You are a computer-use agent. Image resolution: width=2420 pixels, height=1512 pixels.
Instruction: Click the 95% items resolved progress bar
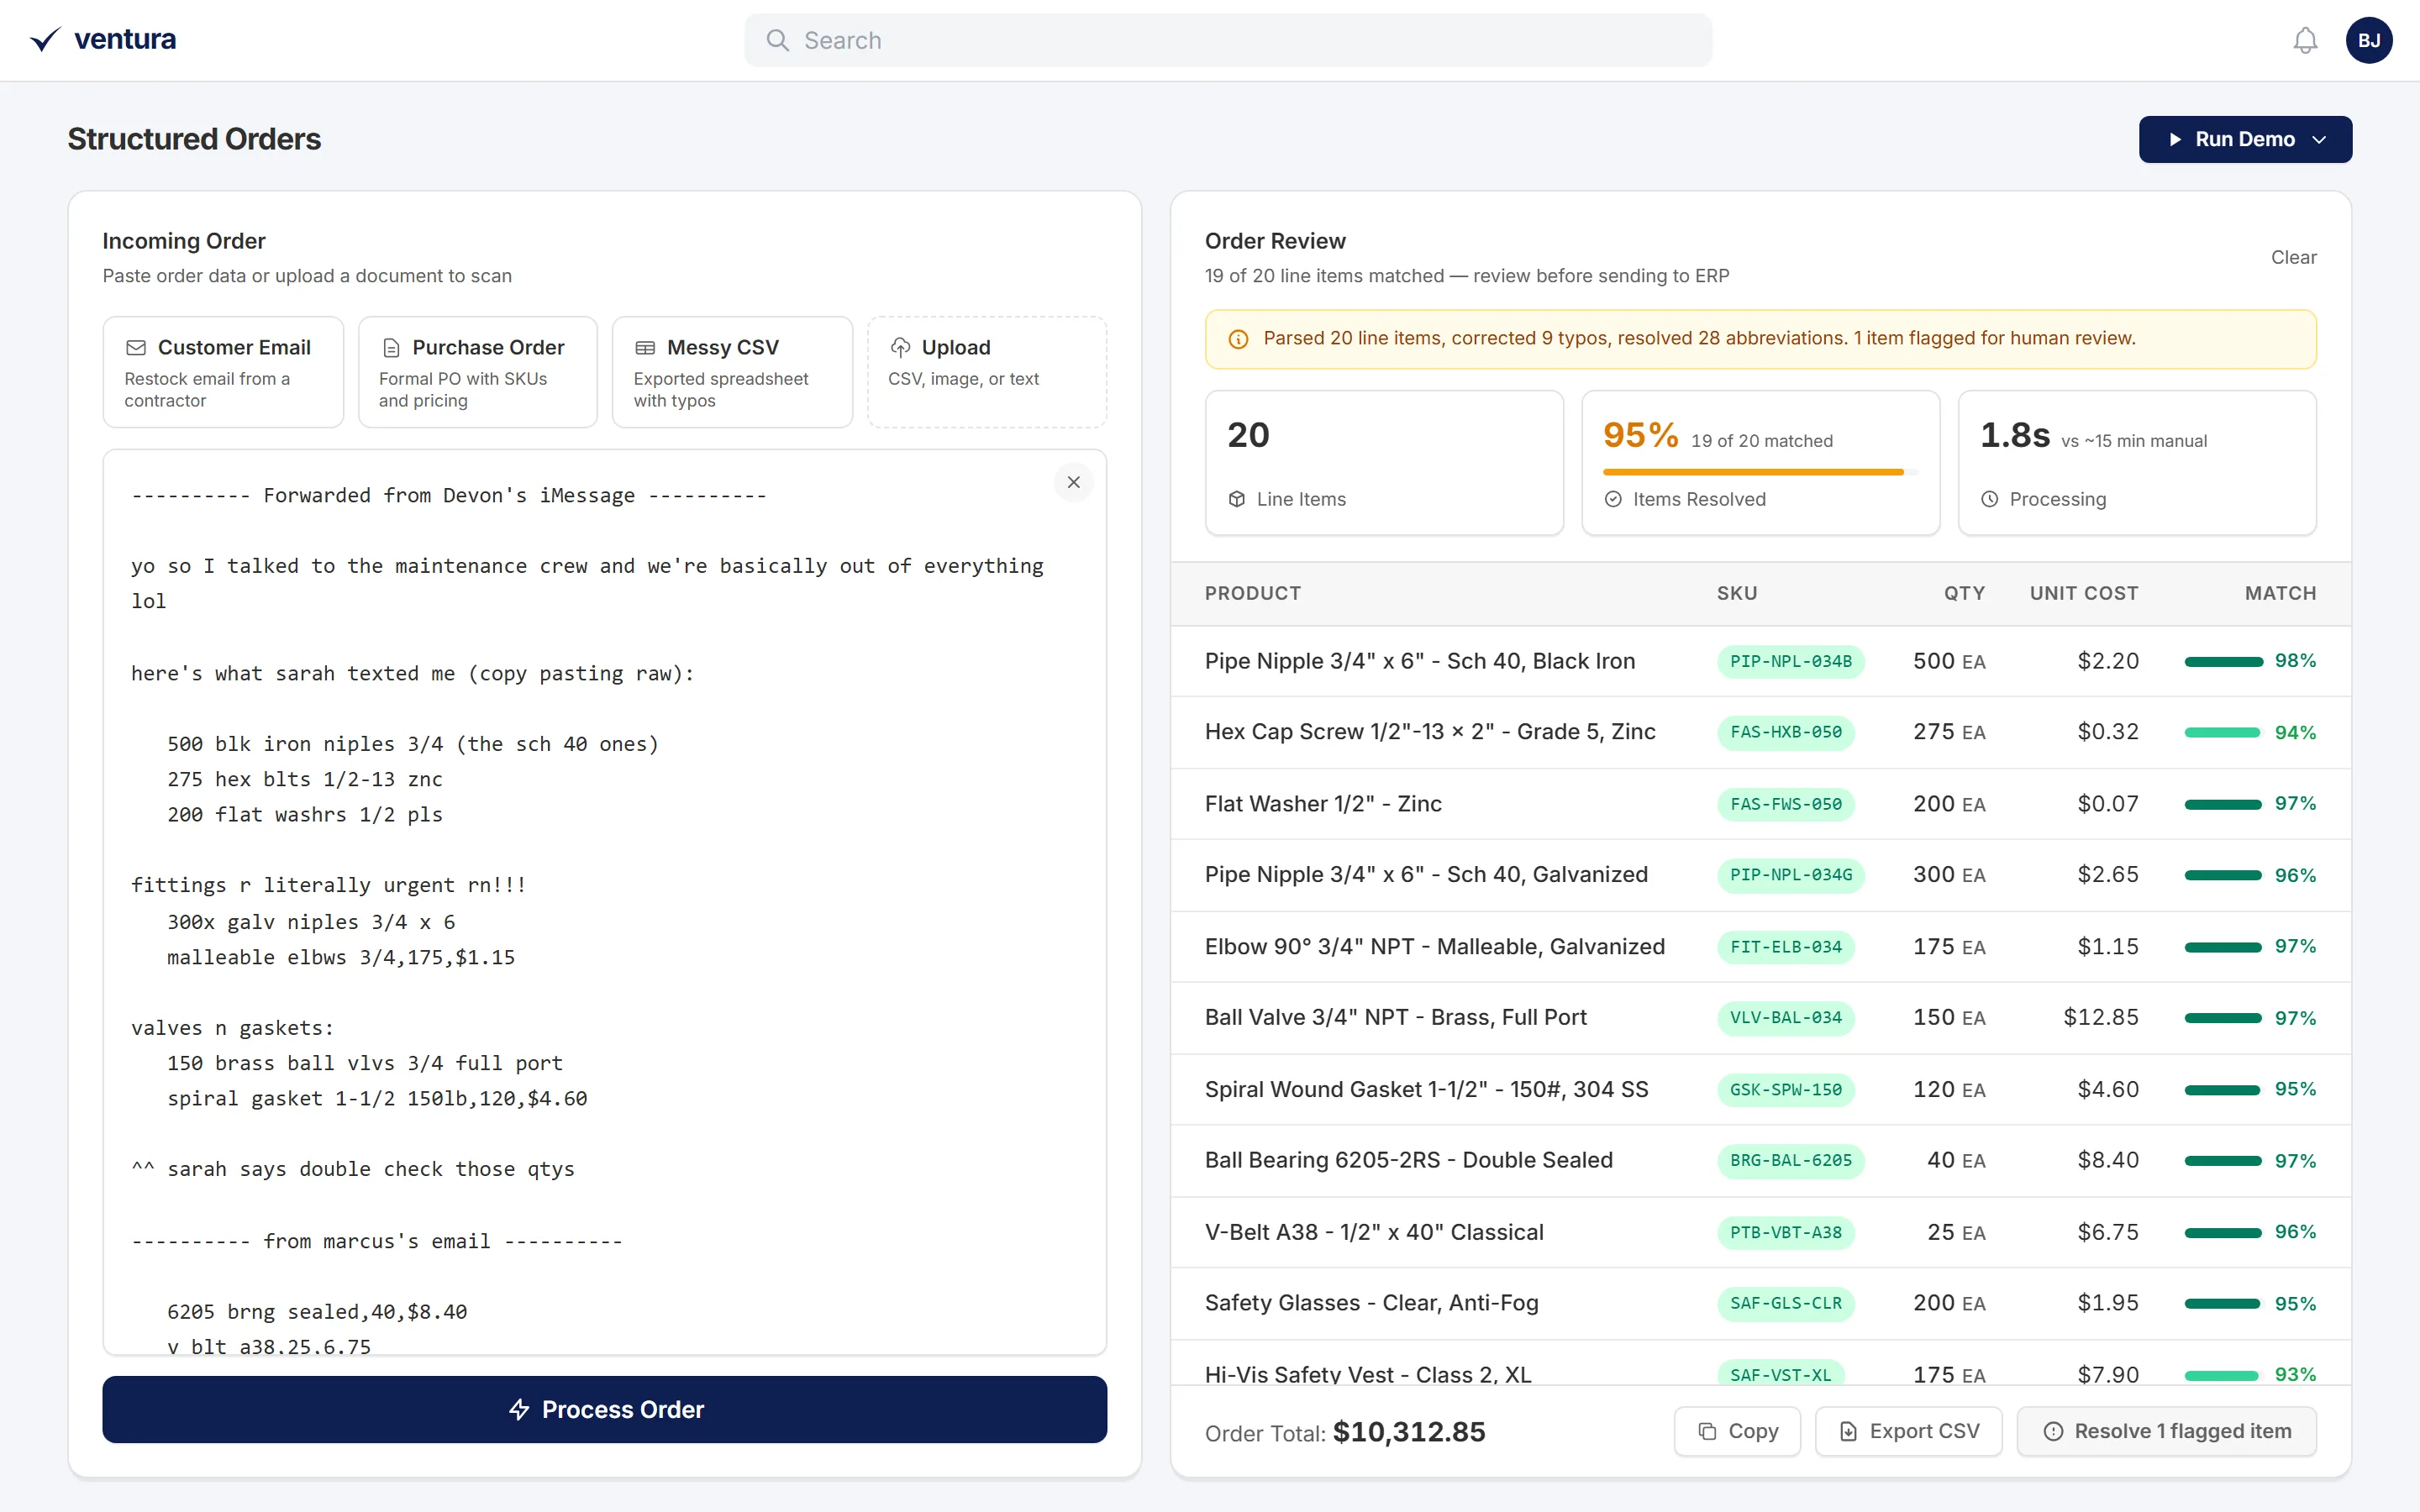tap(1760, 472)
